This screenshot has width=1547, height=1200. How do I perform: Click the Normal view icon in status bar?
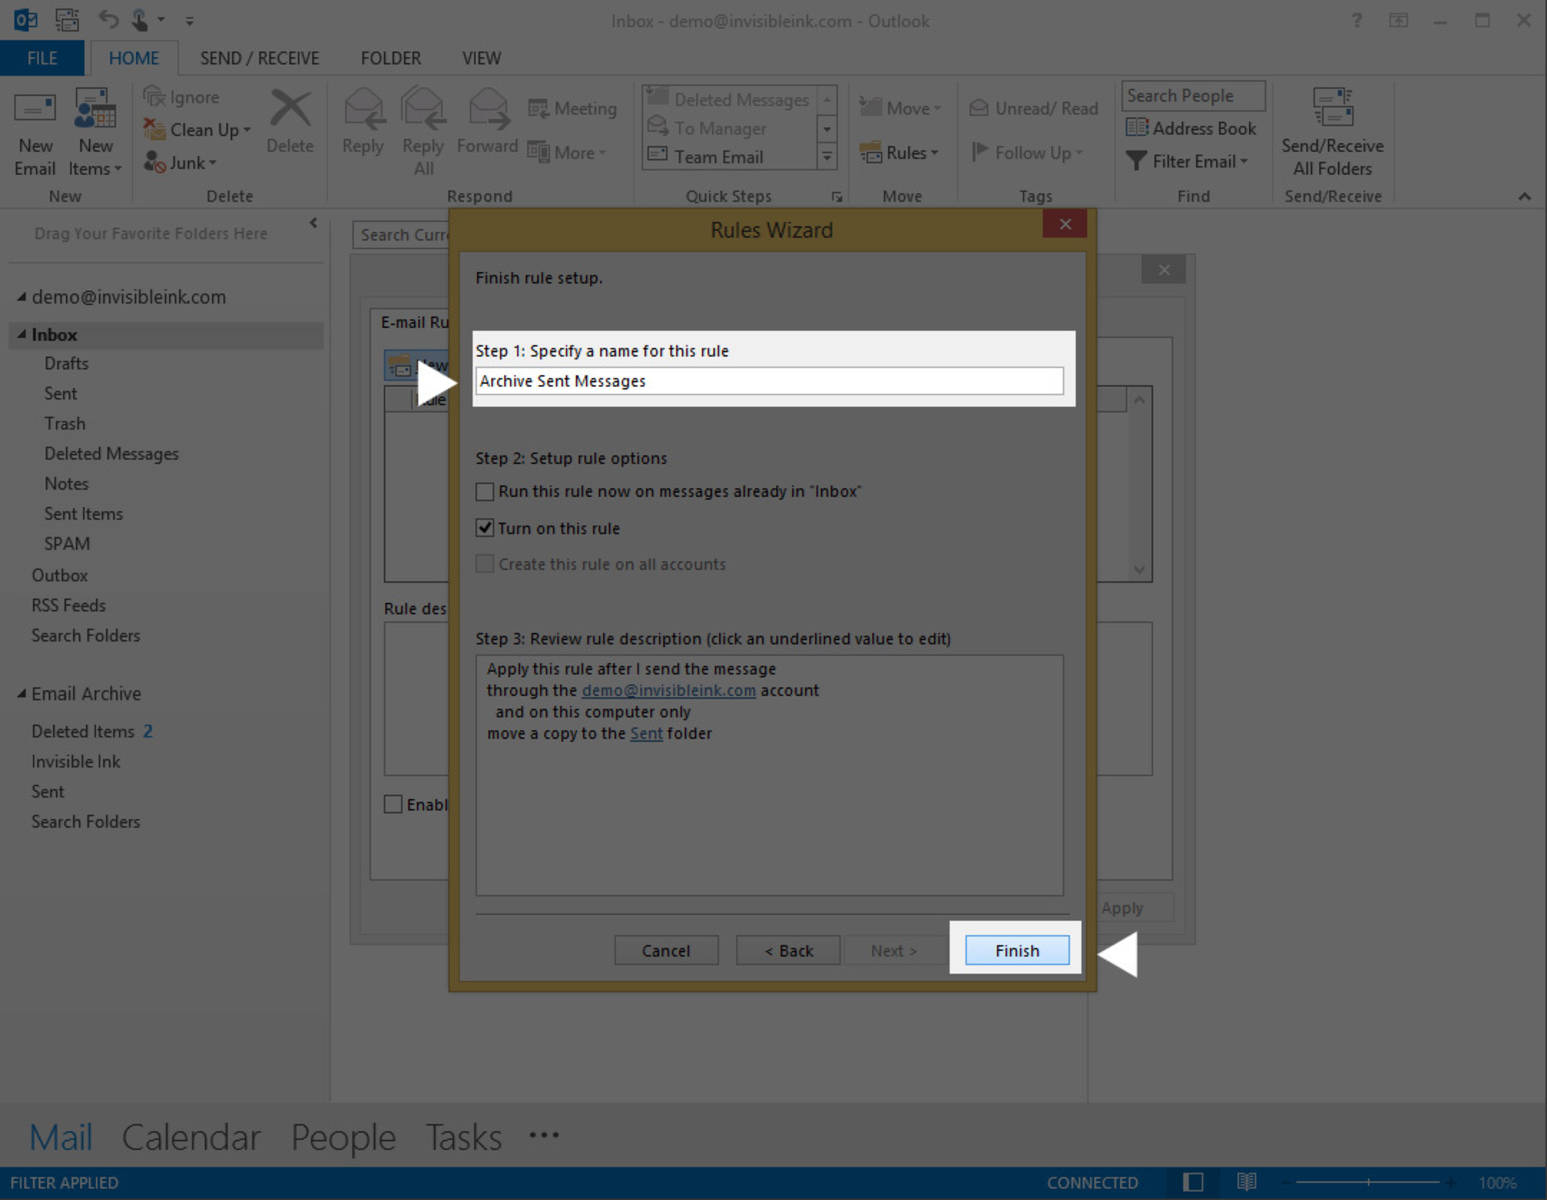(1193, 1182)
